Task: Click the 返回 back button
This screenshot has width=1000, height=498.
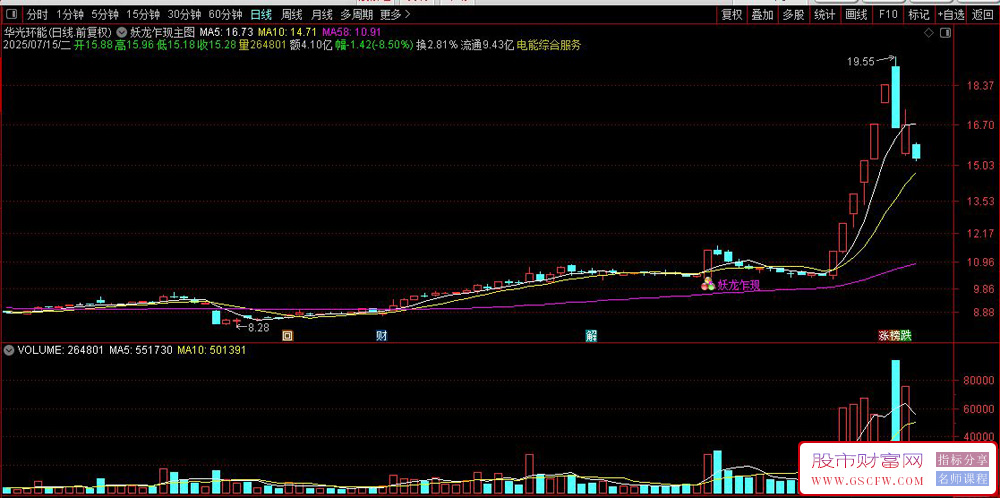Action: (983, 14)
